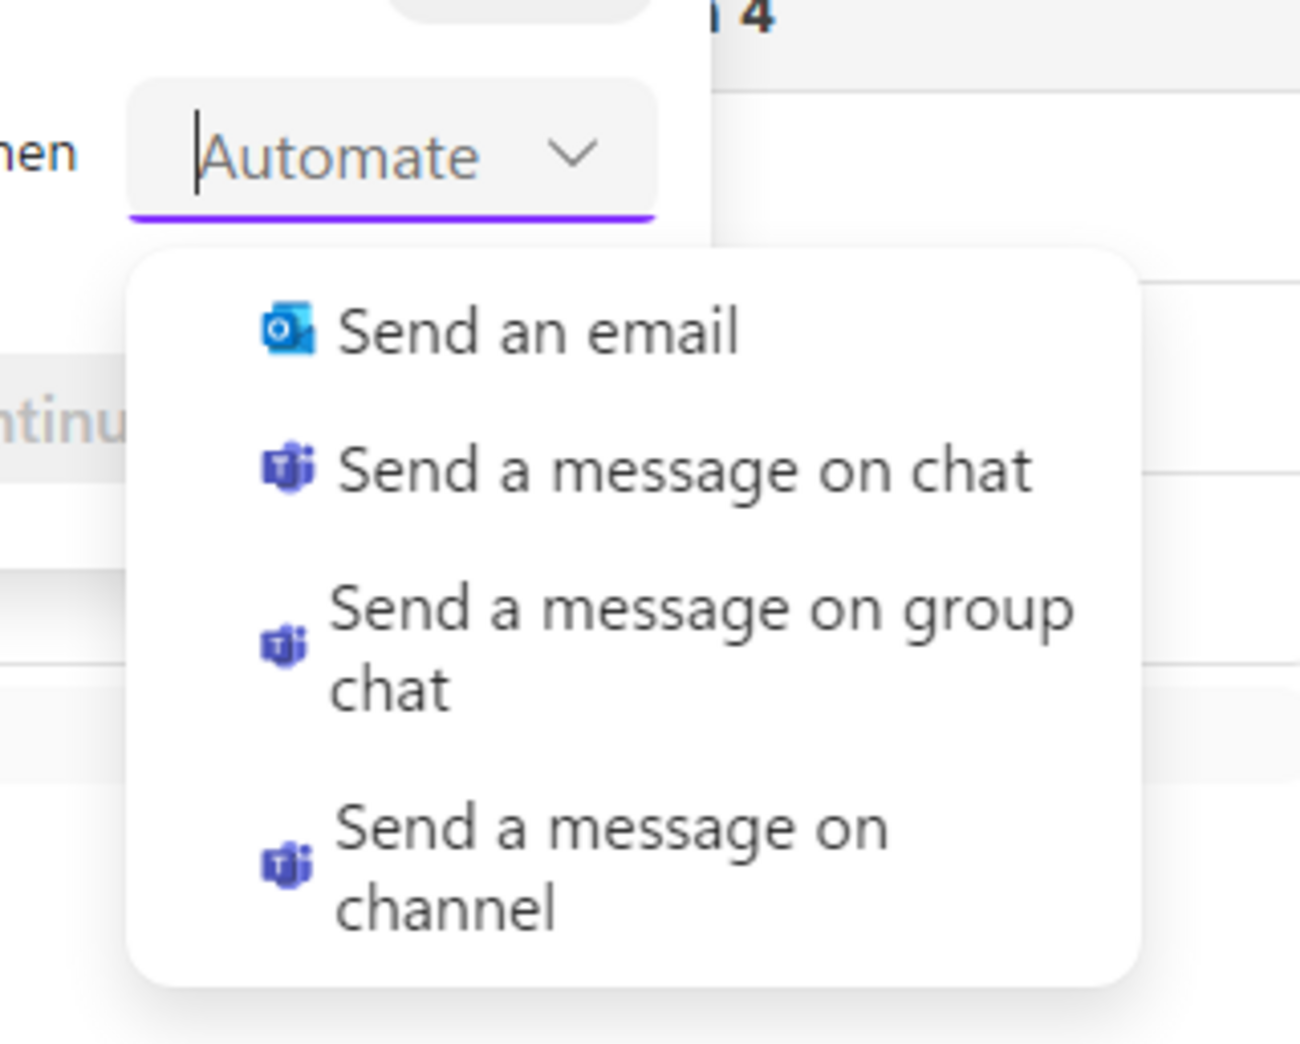Click inside the Automate combo box text
The width and height of the screenshot is (1300, 1044).
point(340,158)
